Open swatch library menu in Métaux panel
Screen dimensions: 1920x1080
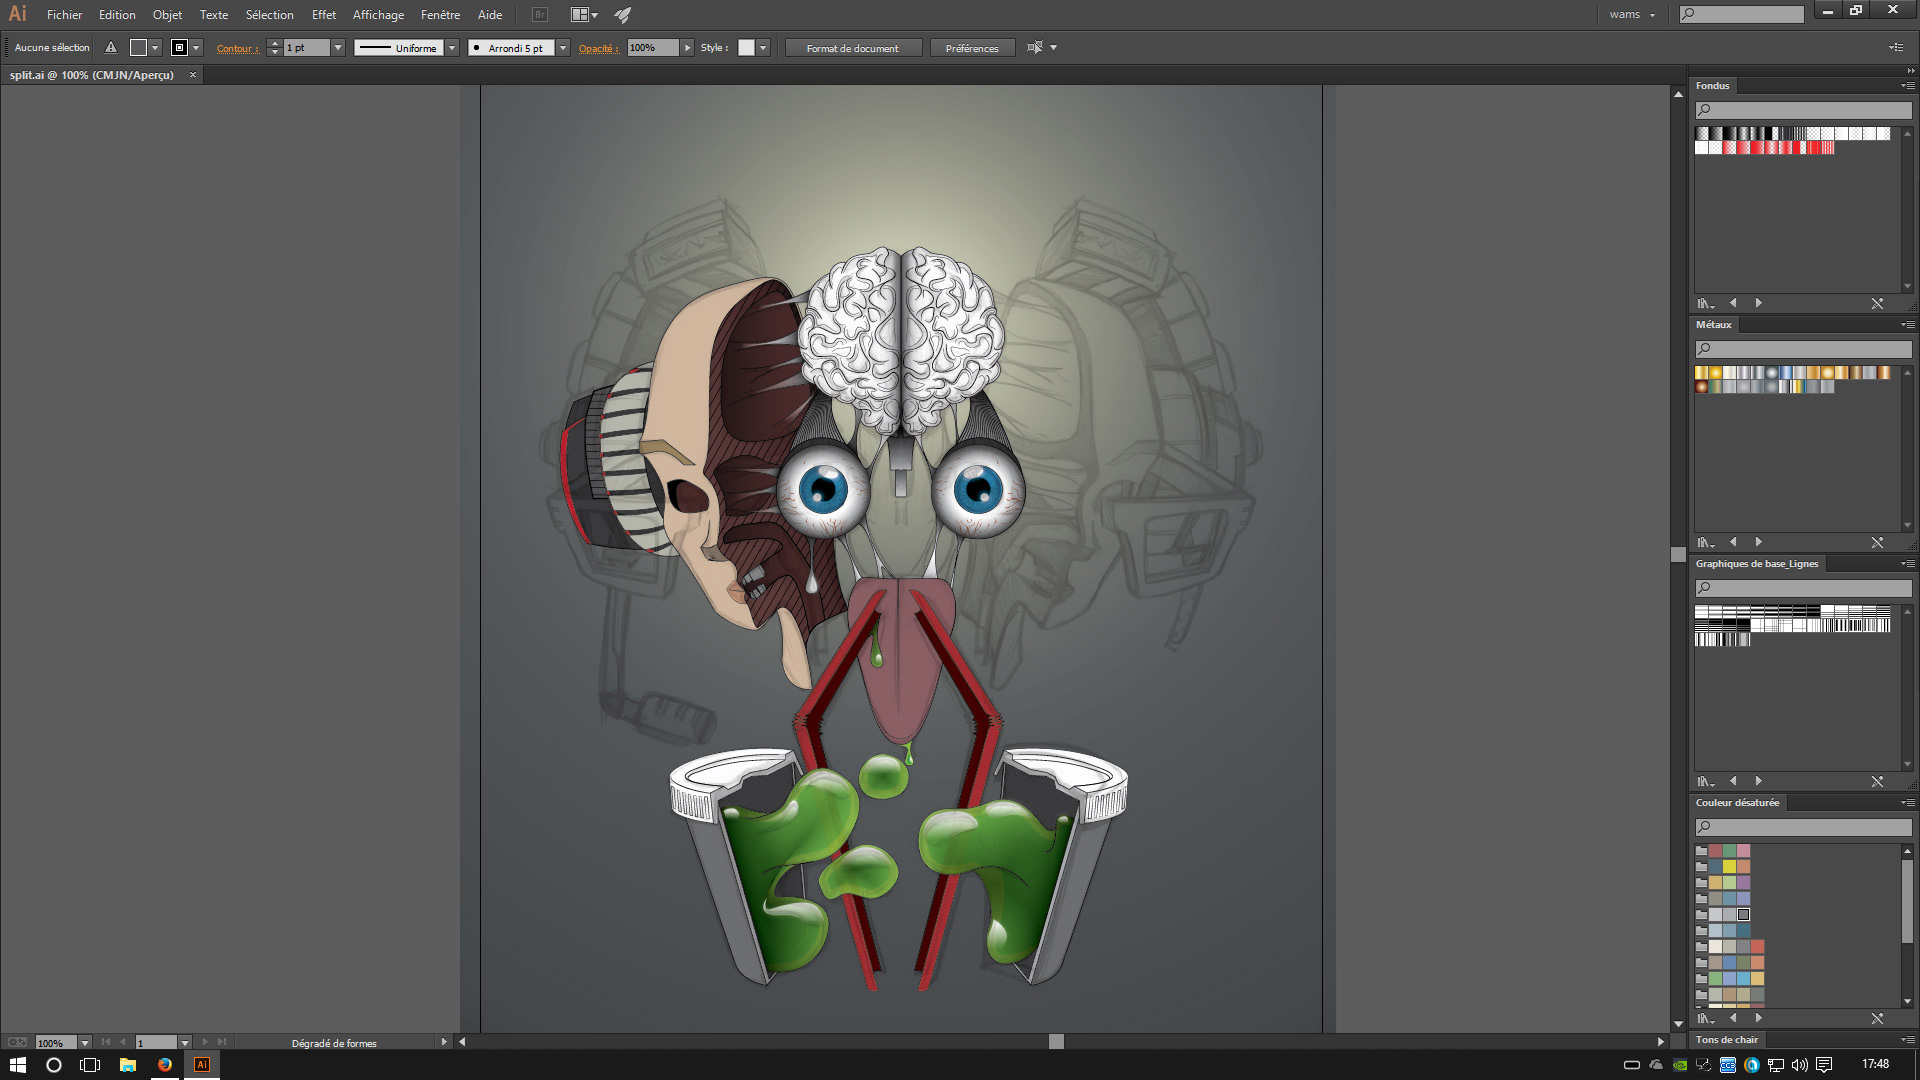pos(1705,543)
